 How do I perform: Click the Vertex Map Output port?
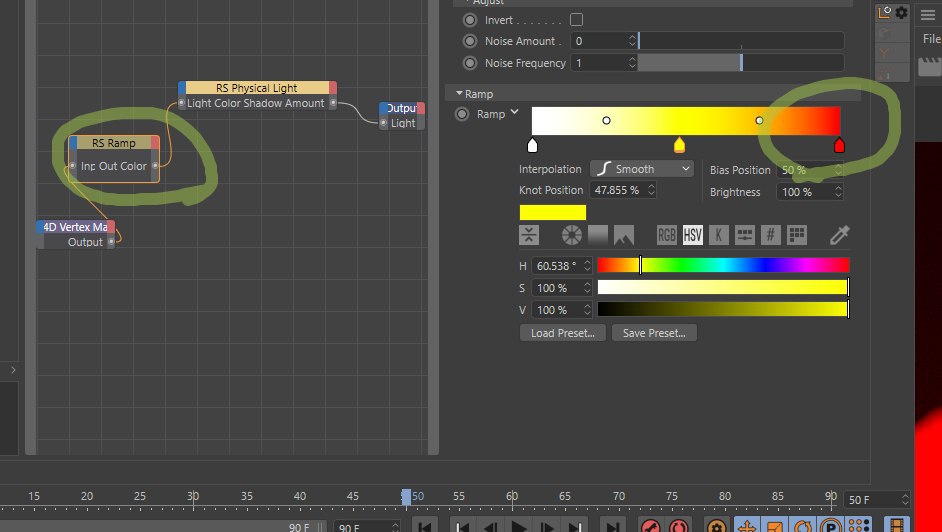[111, 241]
